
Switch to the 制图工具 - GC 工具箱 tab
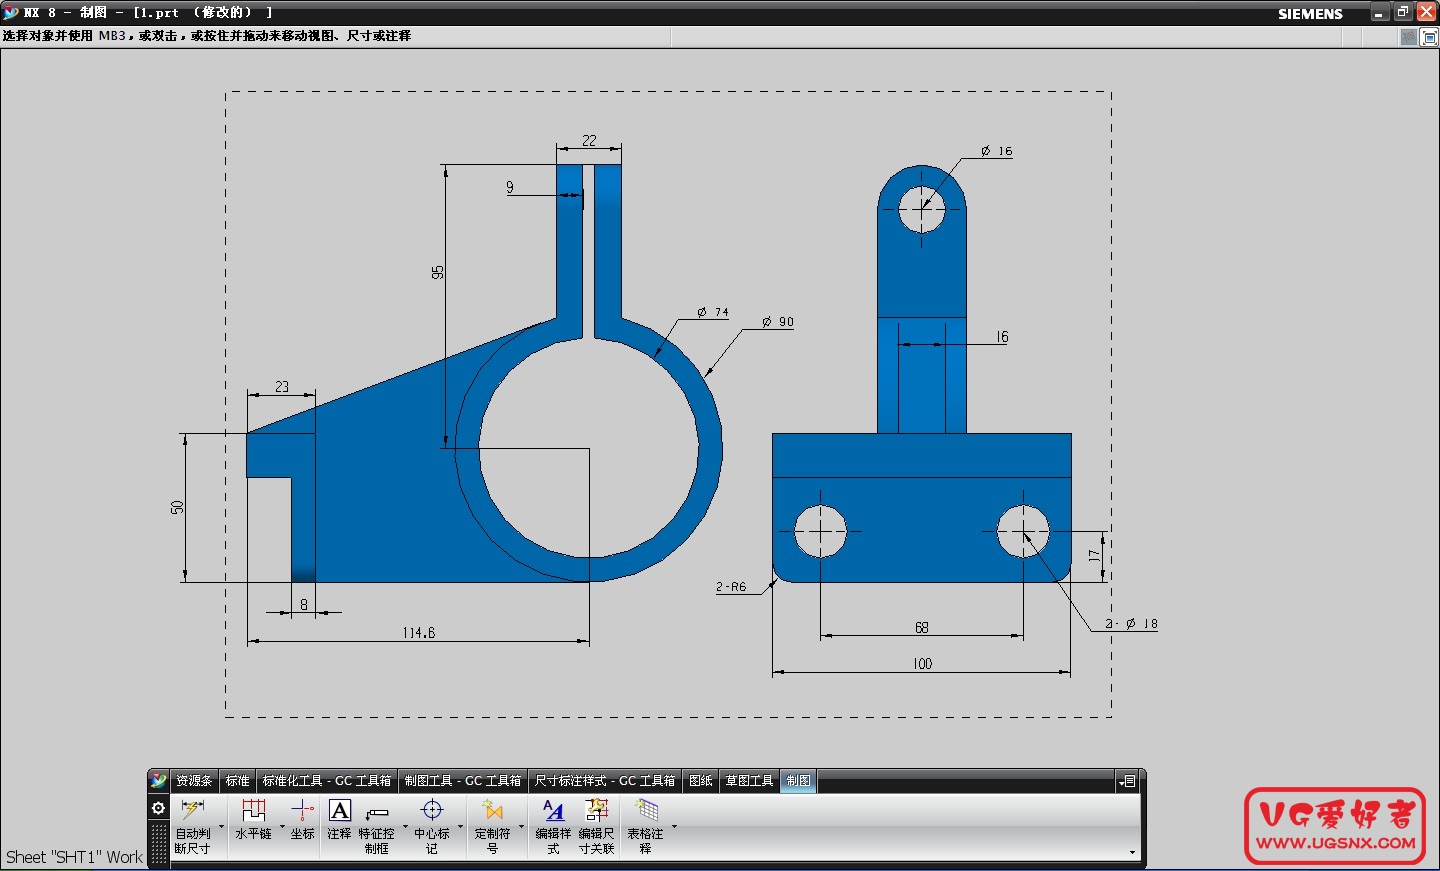pos(463,781)
